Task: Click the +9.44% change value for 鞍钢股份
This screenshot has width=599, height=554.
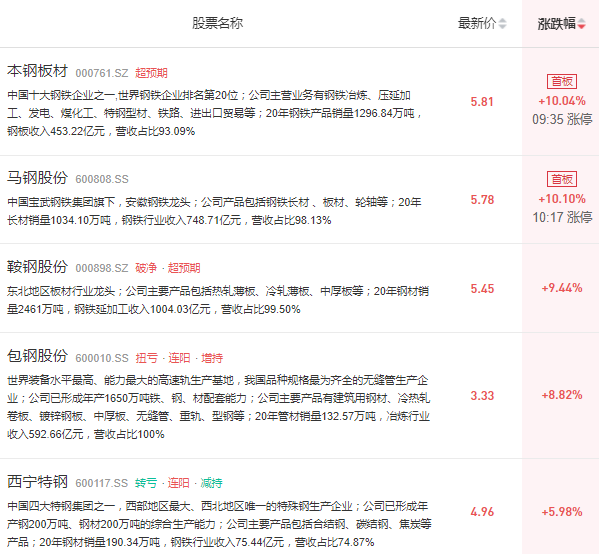Action: pos(562,288)
